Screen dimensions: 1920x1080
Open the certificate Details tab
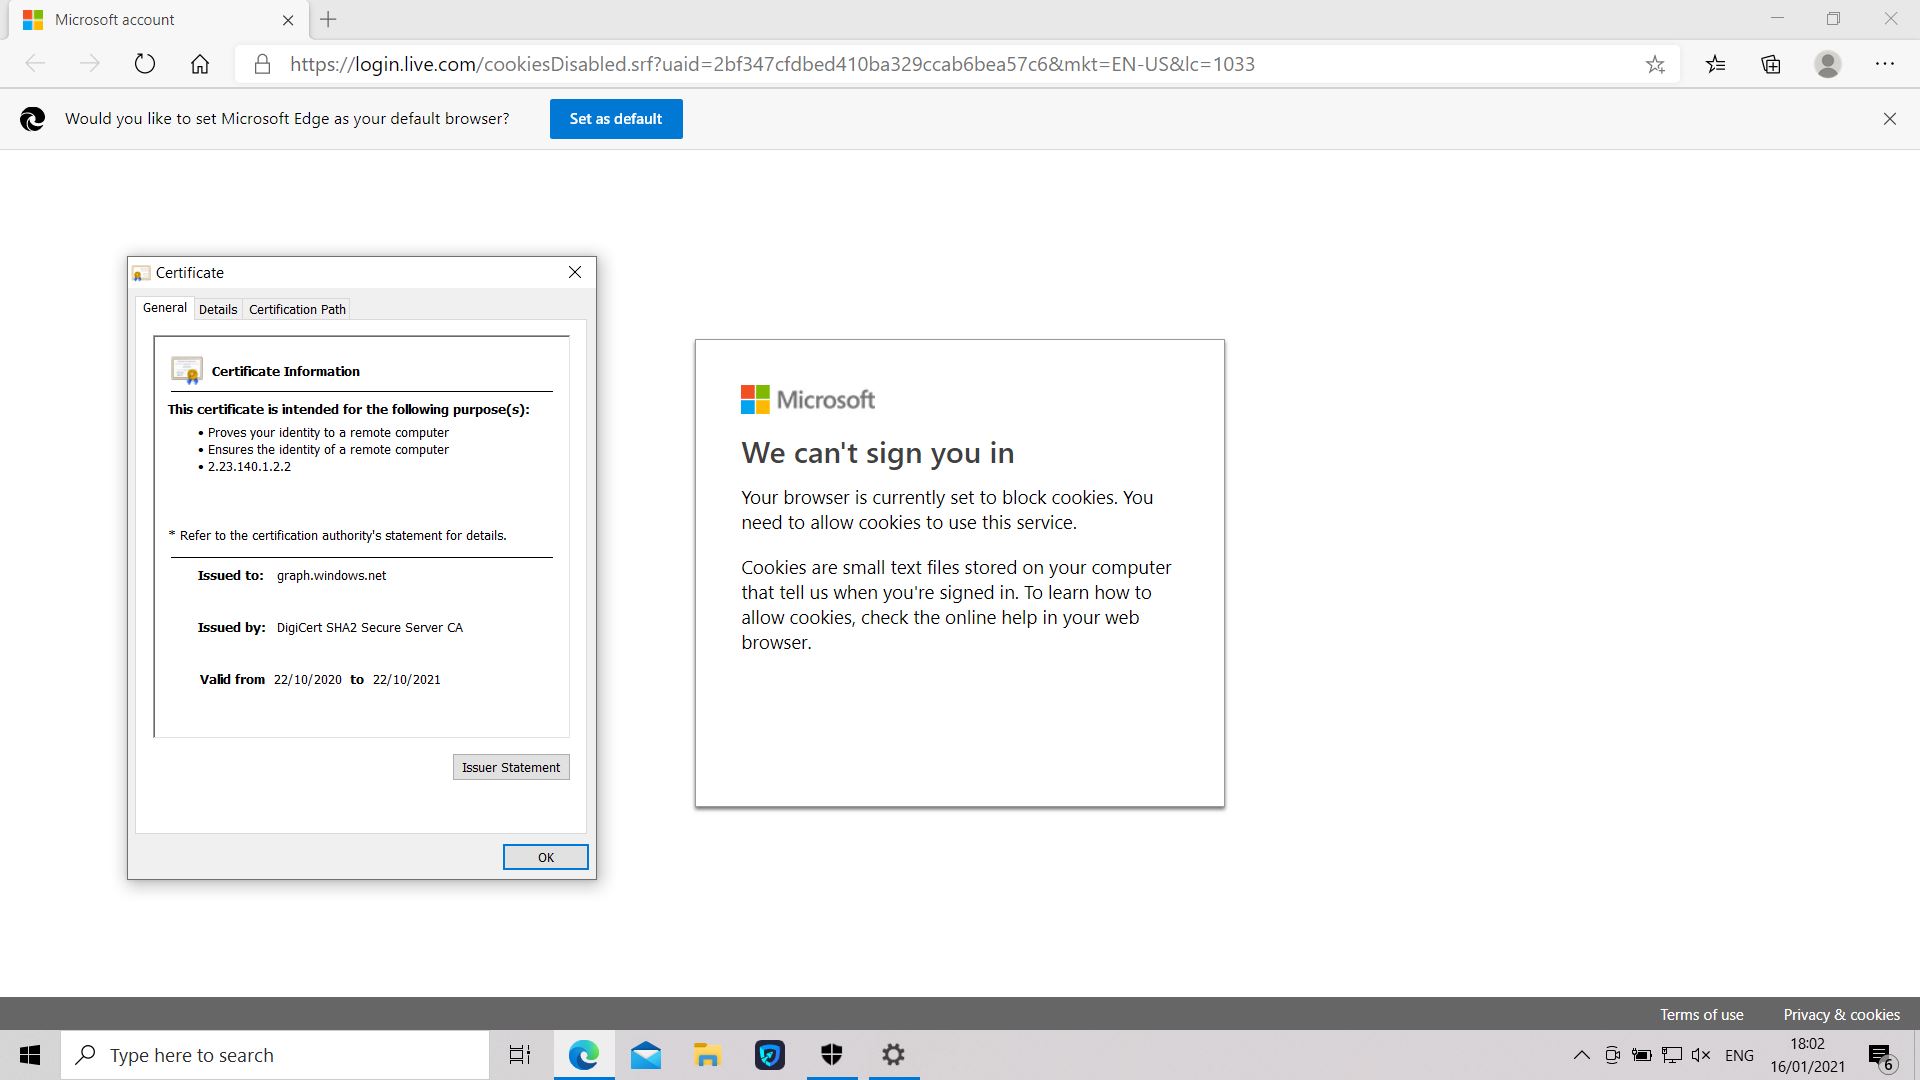pos(218,309)
